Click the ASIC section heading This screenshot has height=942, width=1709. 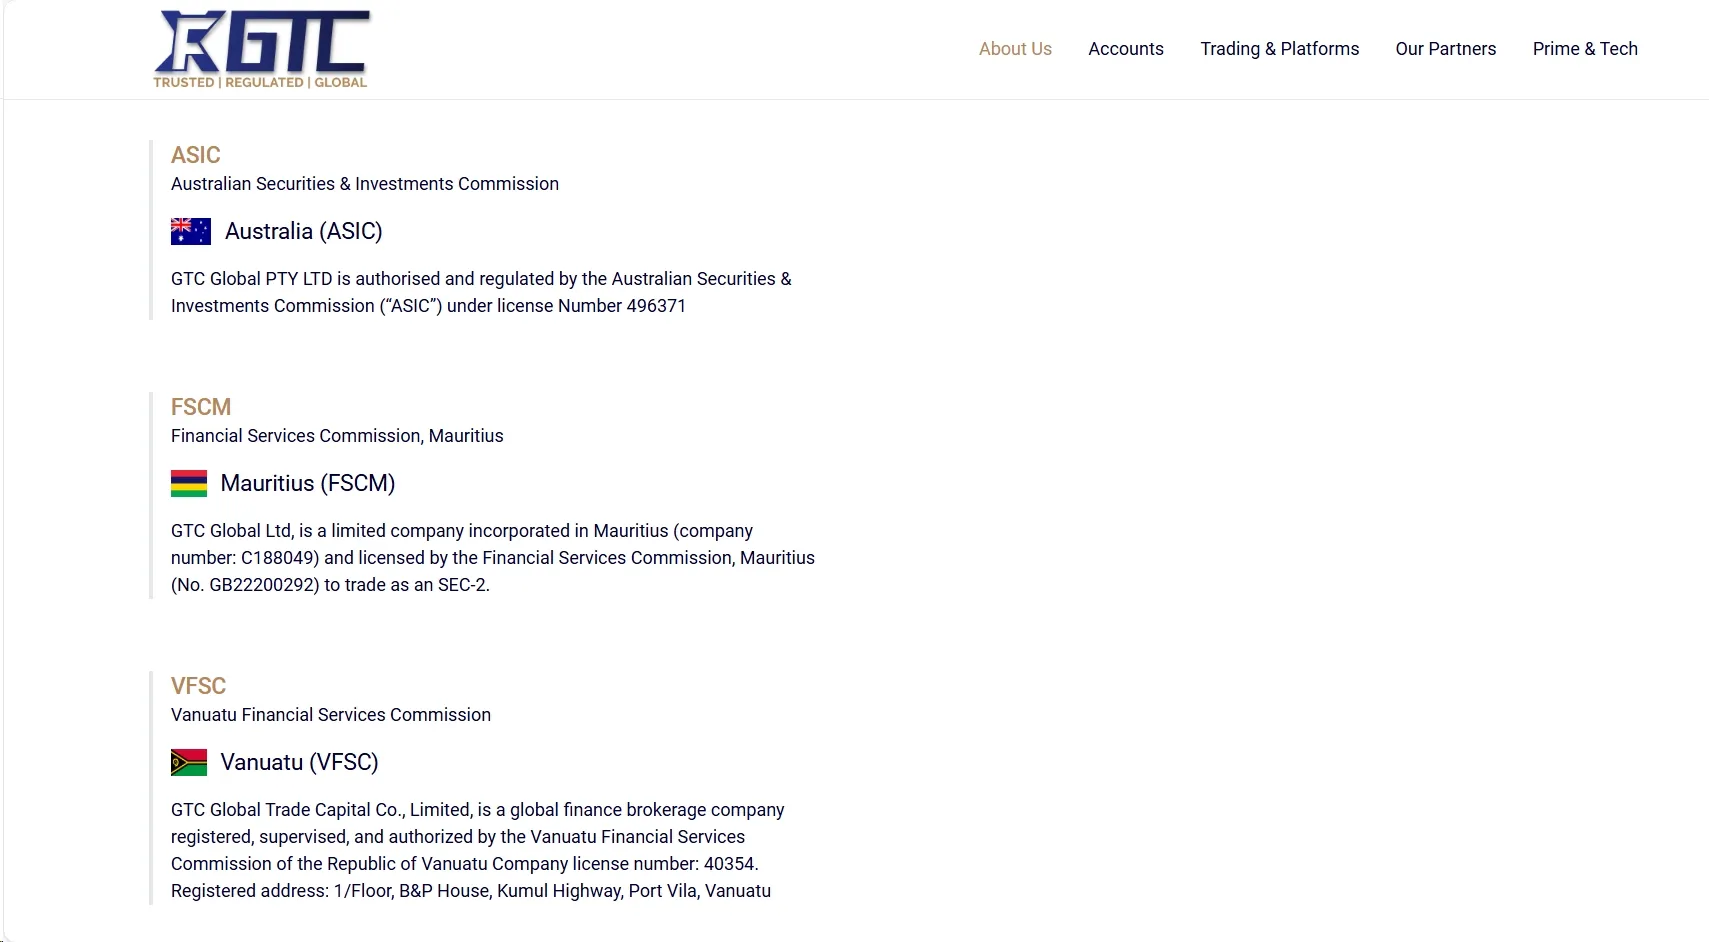pos(195,155)
